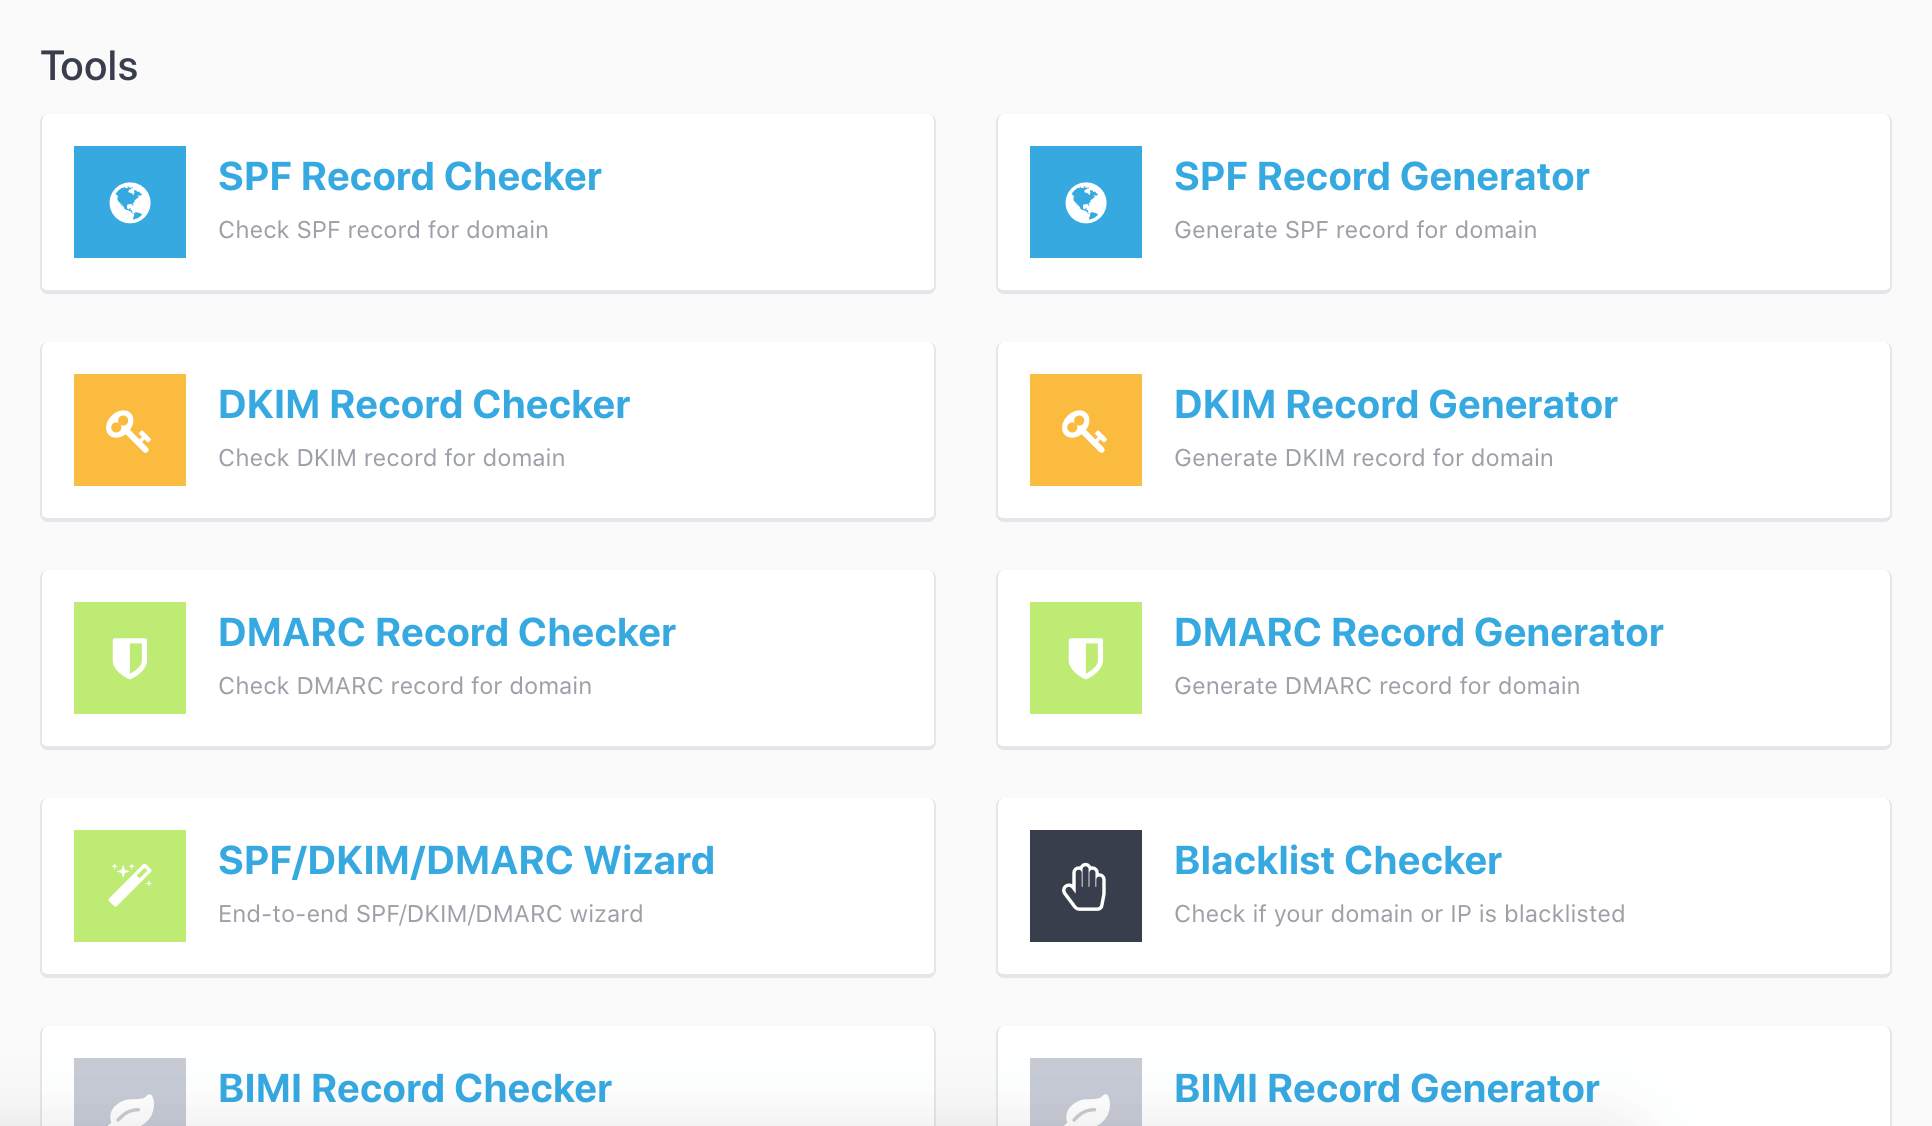The width and height of the screenshot is (1932, 1126).
Task: Open the SPF Record Checker link
Action: point(409,177)
